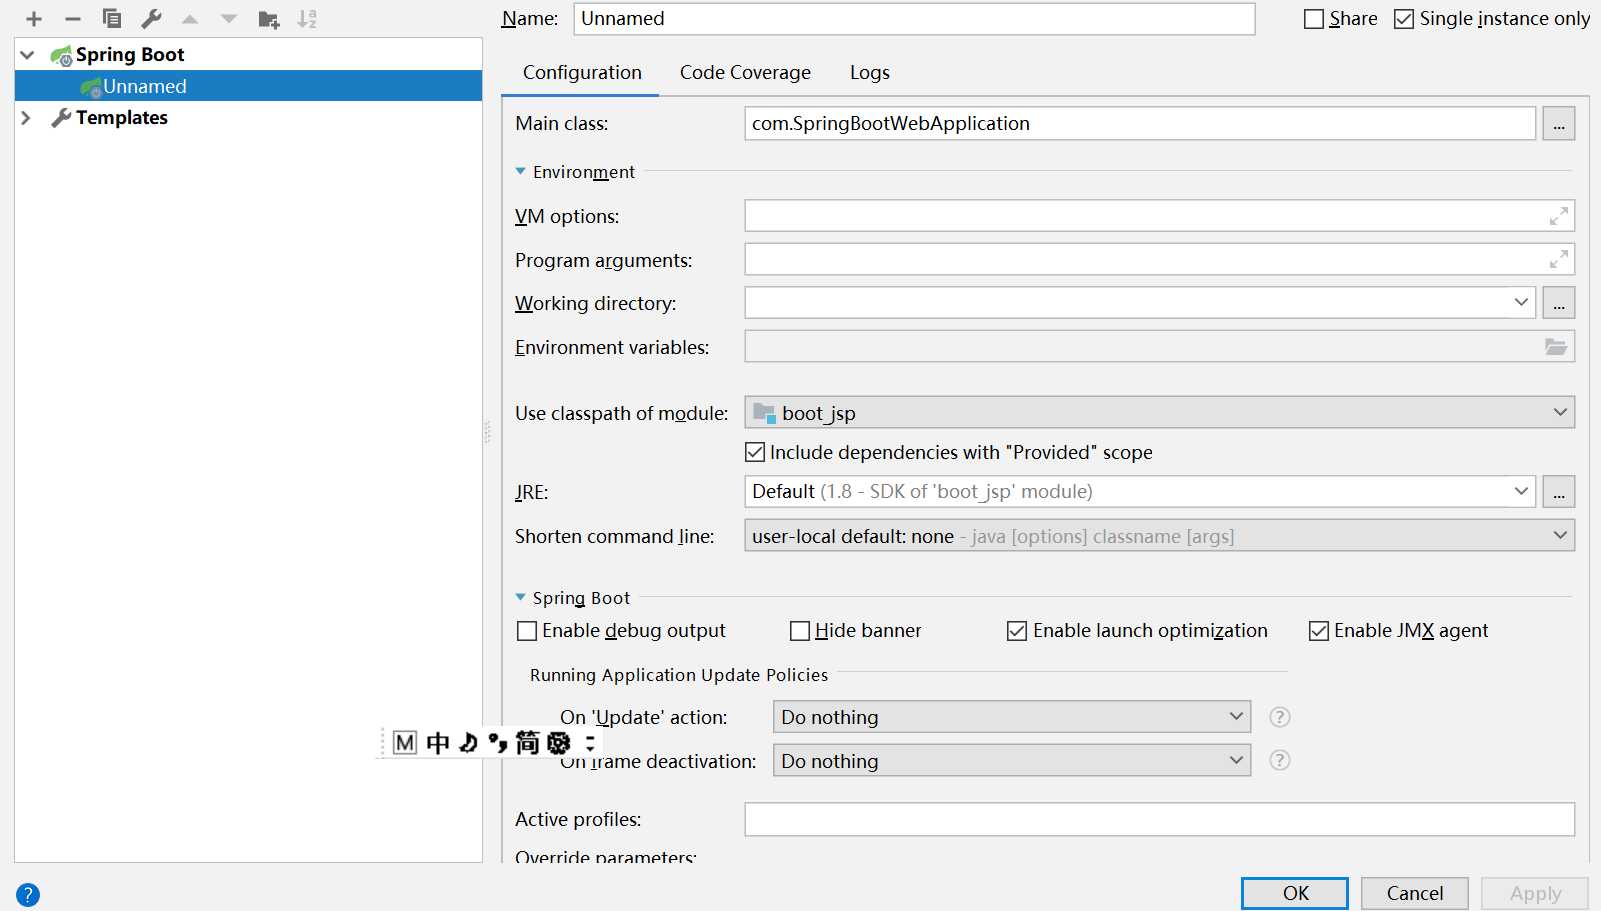Image resolution: width=1601 pixels, height=911 pixels.
Task: Show help for On 'Update' action
Action: pos(1280,717)
